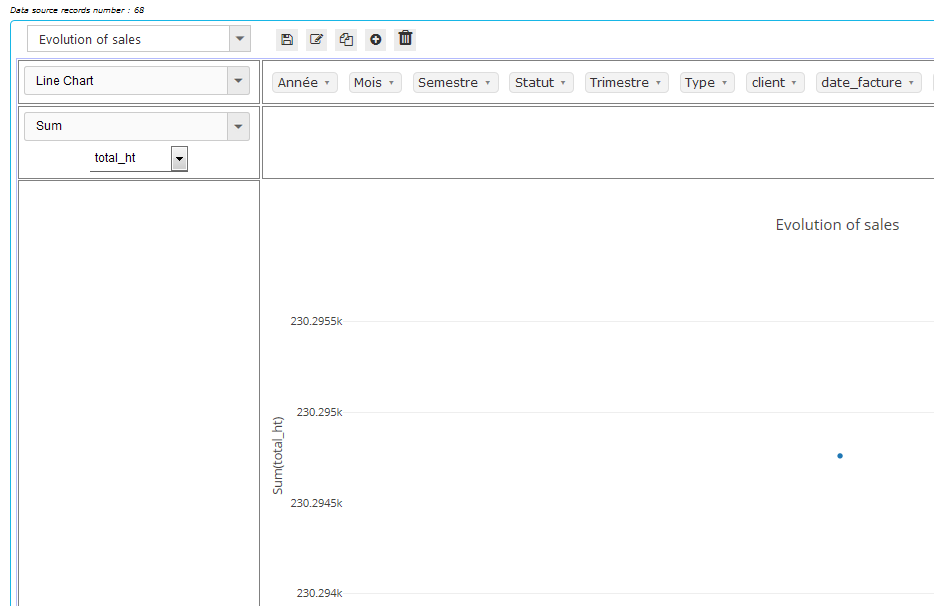Save the Evolution of sales report
This screenshot has width=934, height=606.
click(x=287, y=39)
